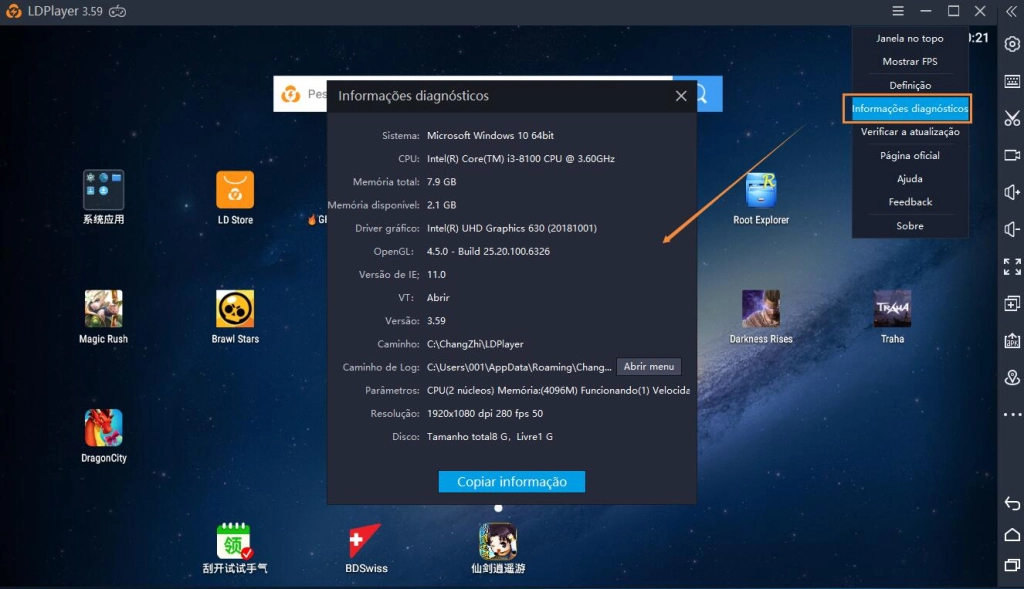Open the Root Explorer app
The width and height of the screenshot is (1024, 589).
(761, 198)
